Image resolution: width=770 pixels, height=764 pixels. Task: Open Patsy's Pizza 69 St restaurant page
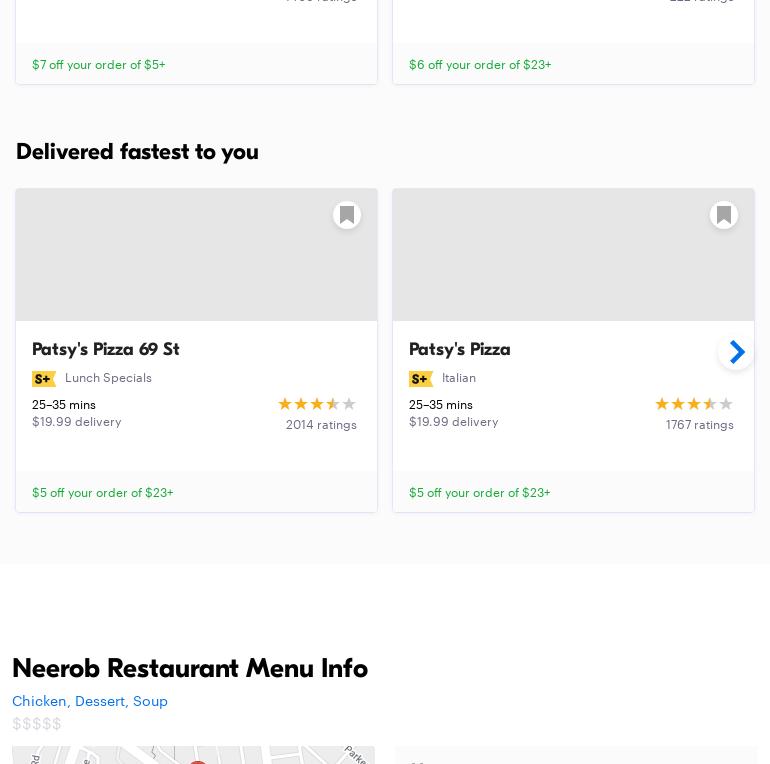point(106,349)
